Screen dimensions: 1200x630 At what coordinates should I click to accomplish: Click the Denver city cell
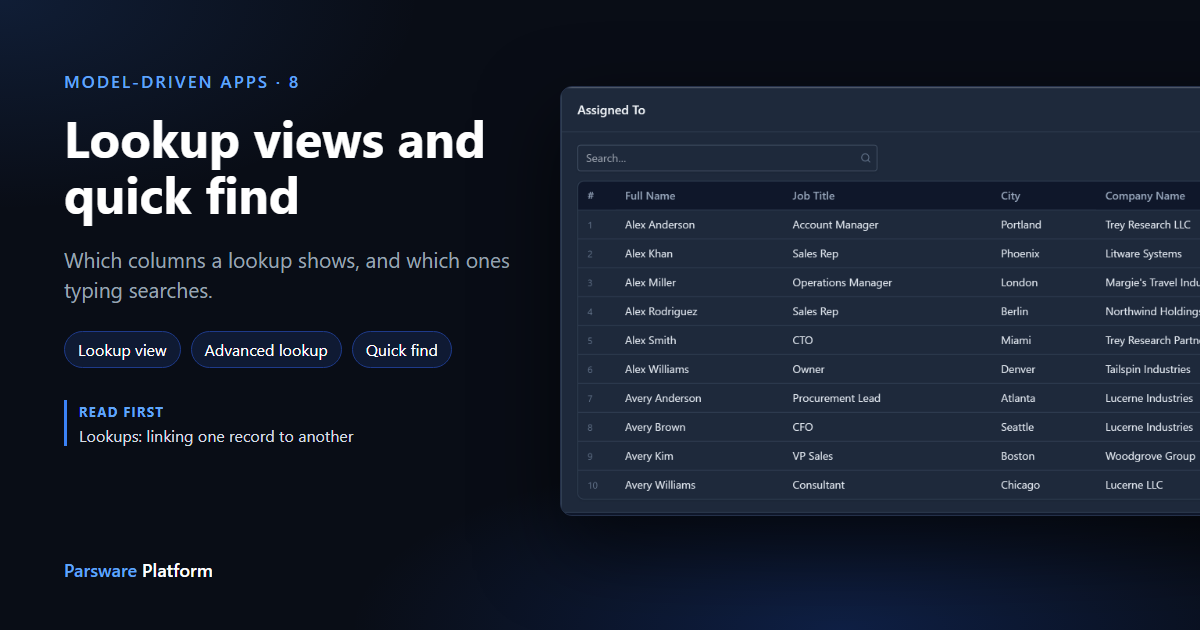click(x=1018, y=370)
